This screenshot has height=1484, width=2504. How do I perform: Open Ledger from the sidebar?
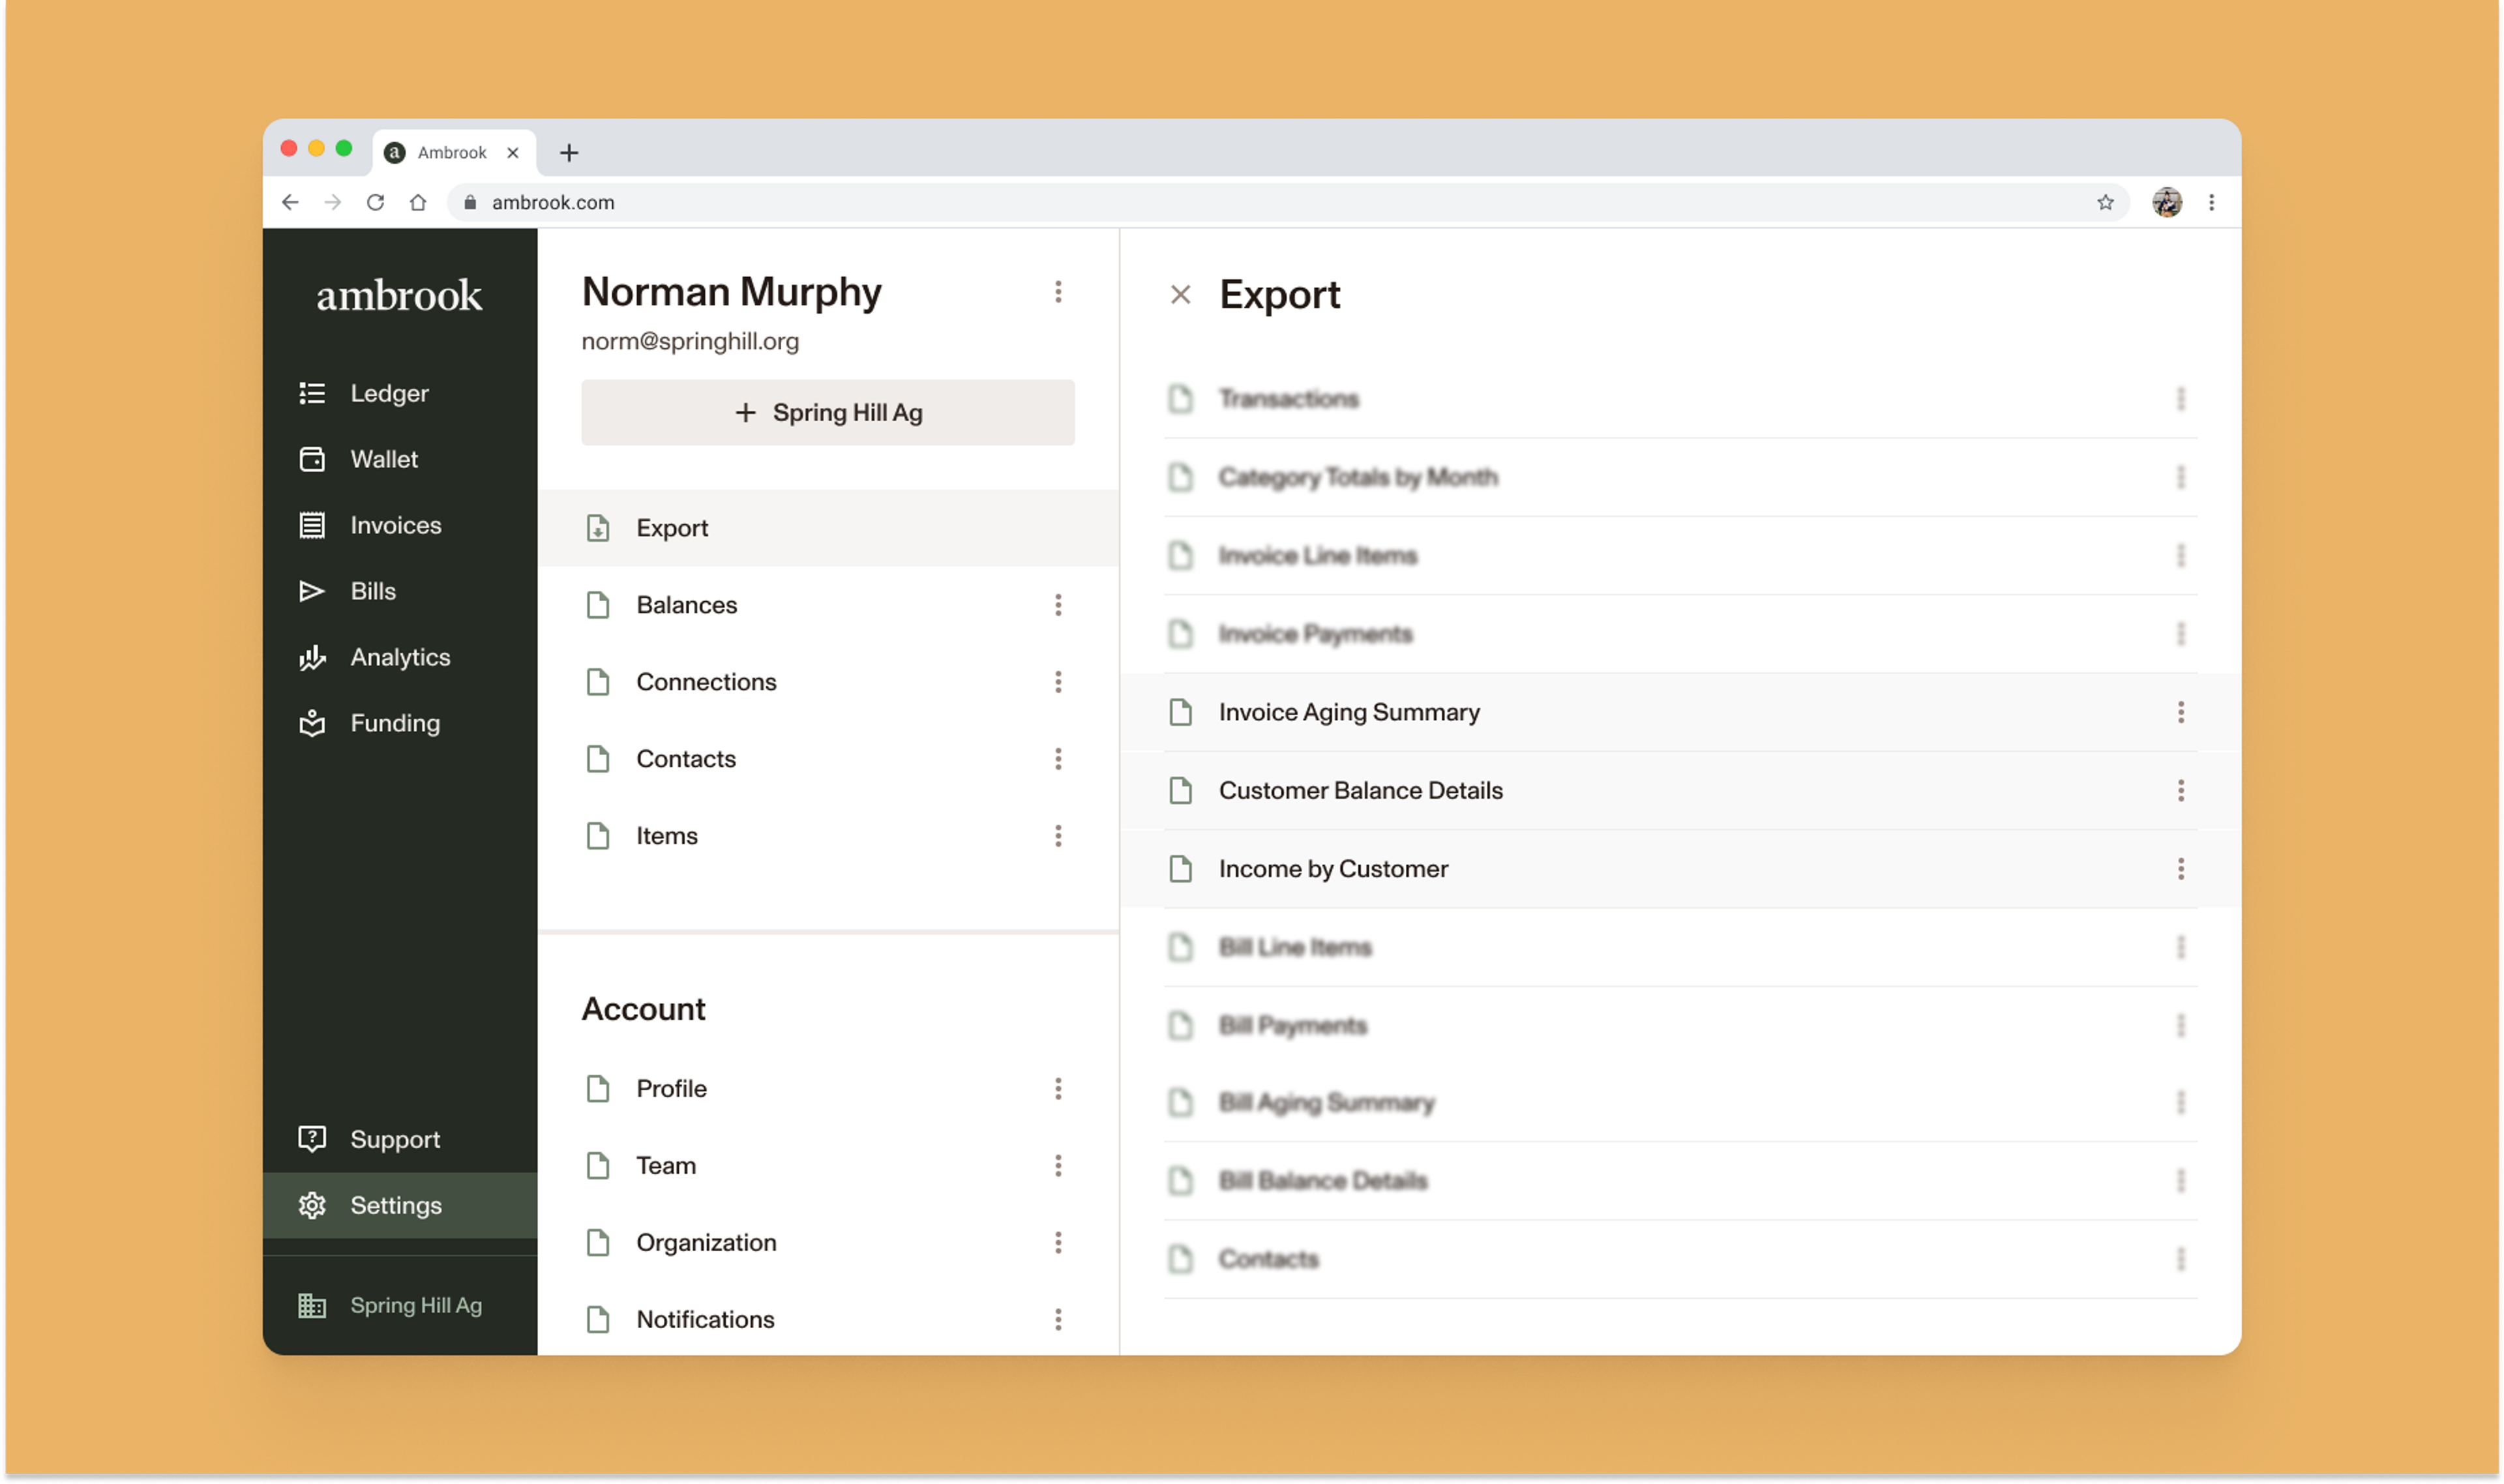(x=388, y=393)
